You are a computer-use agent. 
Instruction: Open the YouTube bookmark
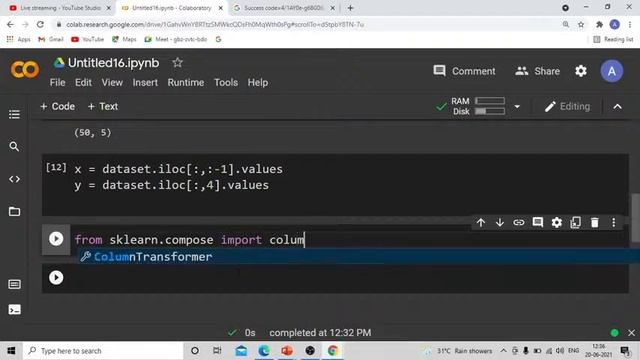pyautogui.click(x=87, y=40)
